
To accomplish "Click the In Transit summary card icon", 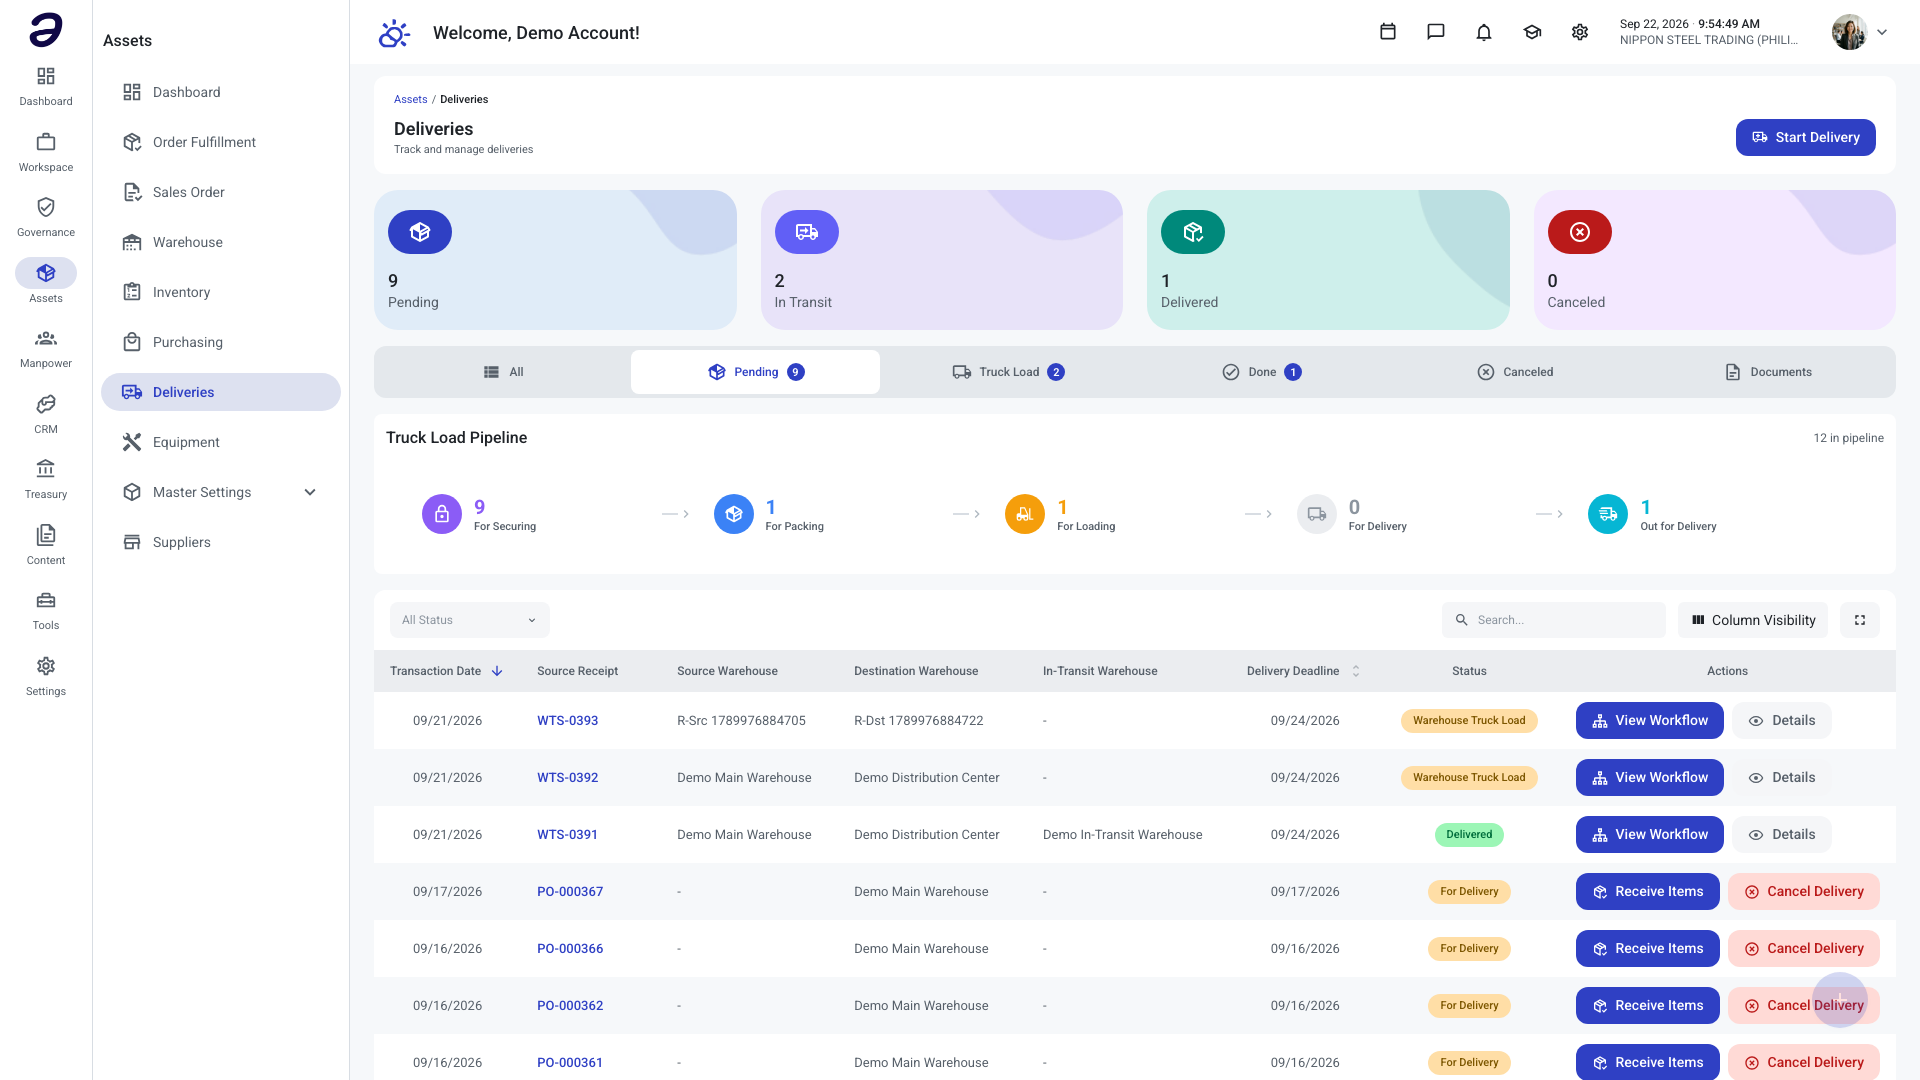I will 807,232.
